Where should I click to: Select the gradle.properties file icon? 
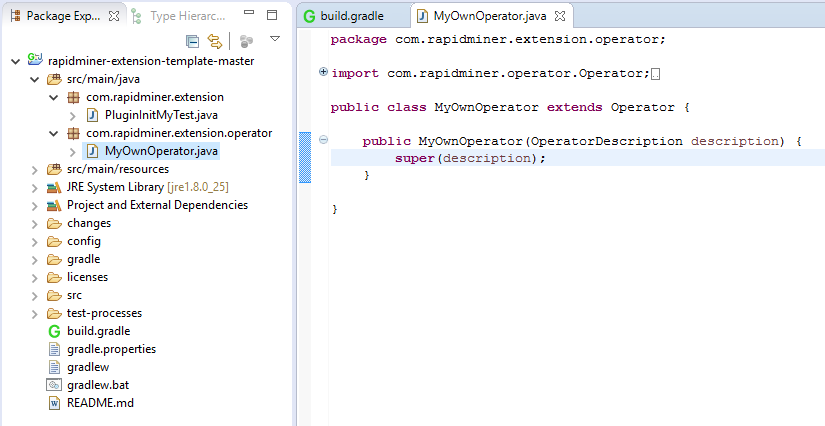coord(54,349)
